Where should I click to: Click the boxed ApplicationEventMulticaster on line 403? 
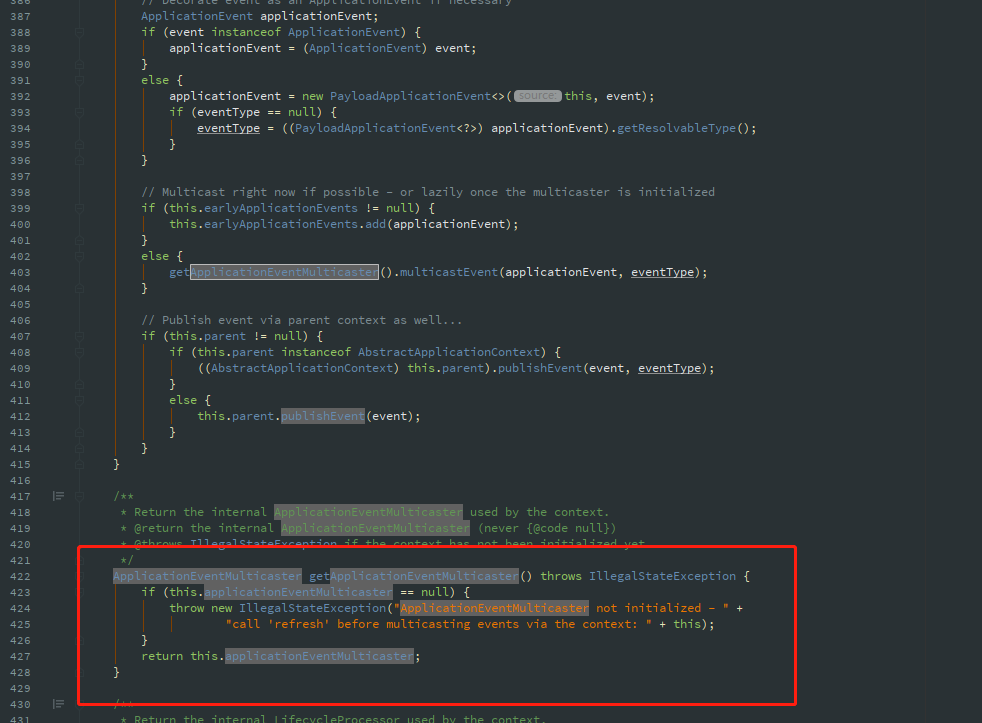tap(284, 272)
